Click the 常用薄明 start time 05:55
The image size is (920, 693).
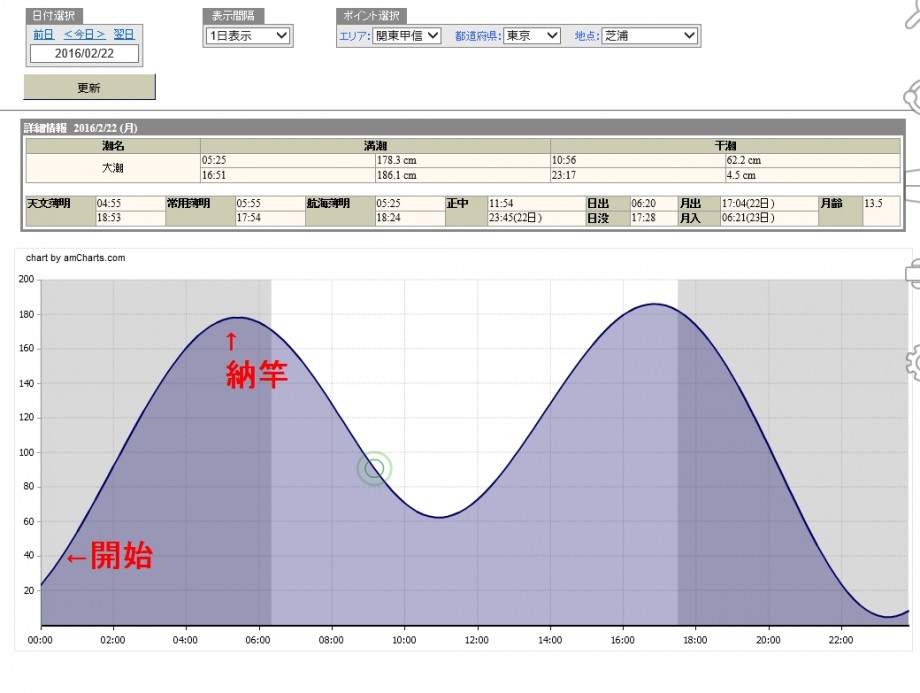click(x=270, y=203)
